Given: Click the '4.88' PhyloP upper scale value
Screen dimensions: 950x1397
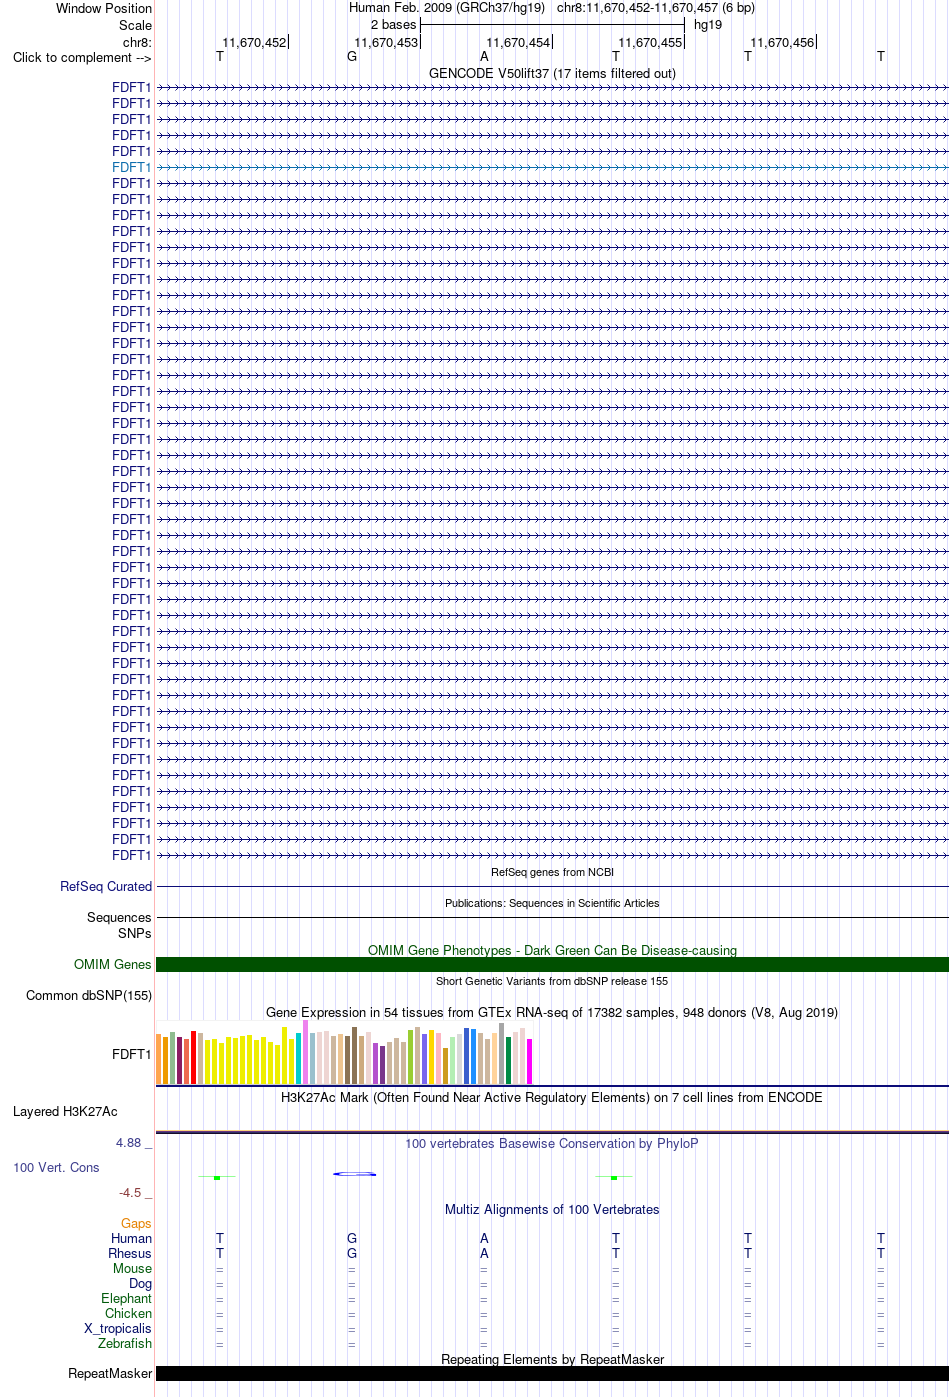Looking at the screenshot, I should click(128, 1142).
